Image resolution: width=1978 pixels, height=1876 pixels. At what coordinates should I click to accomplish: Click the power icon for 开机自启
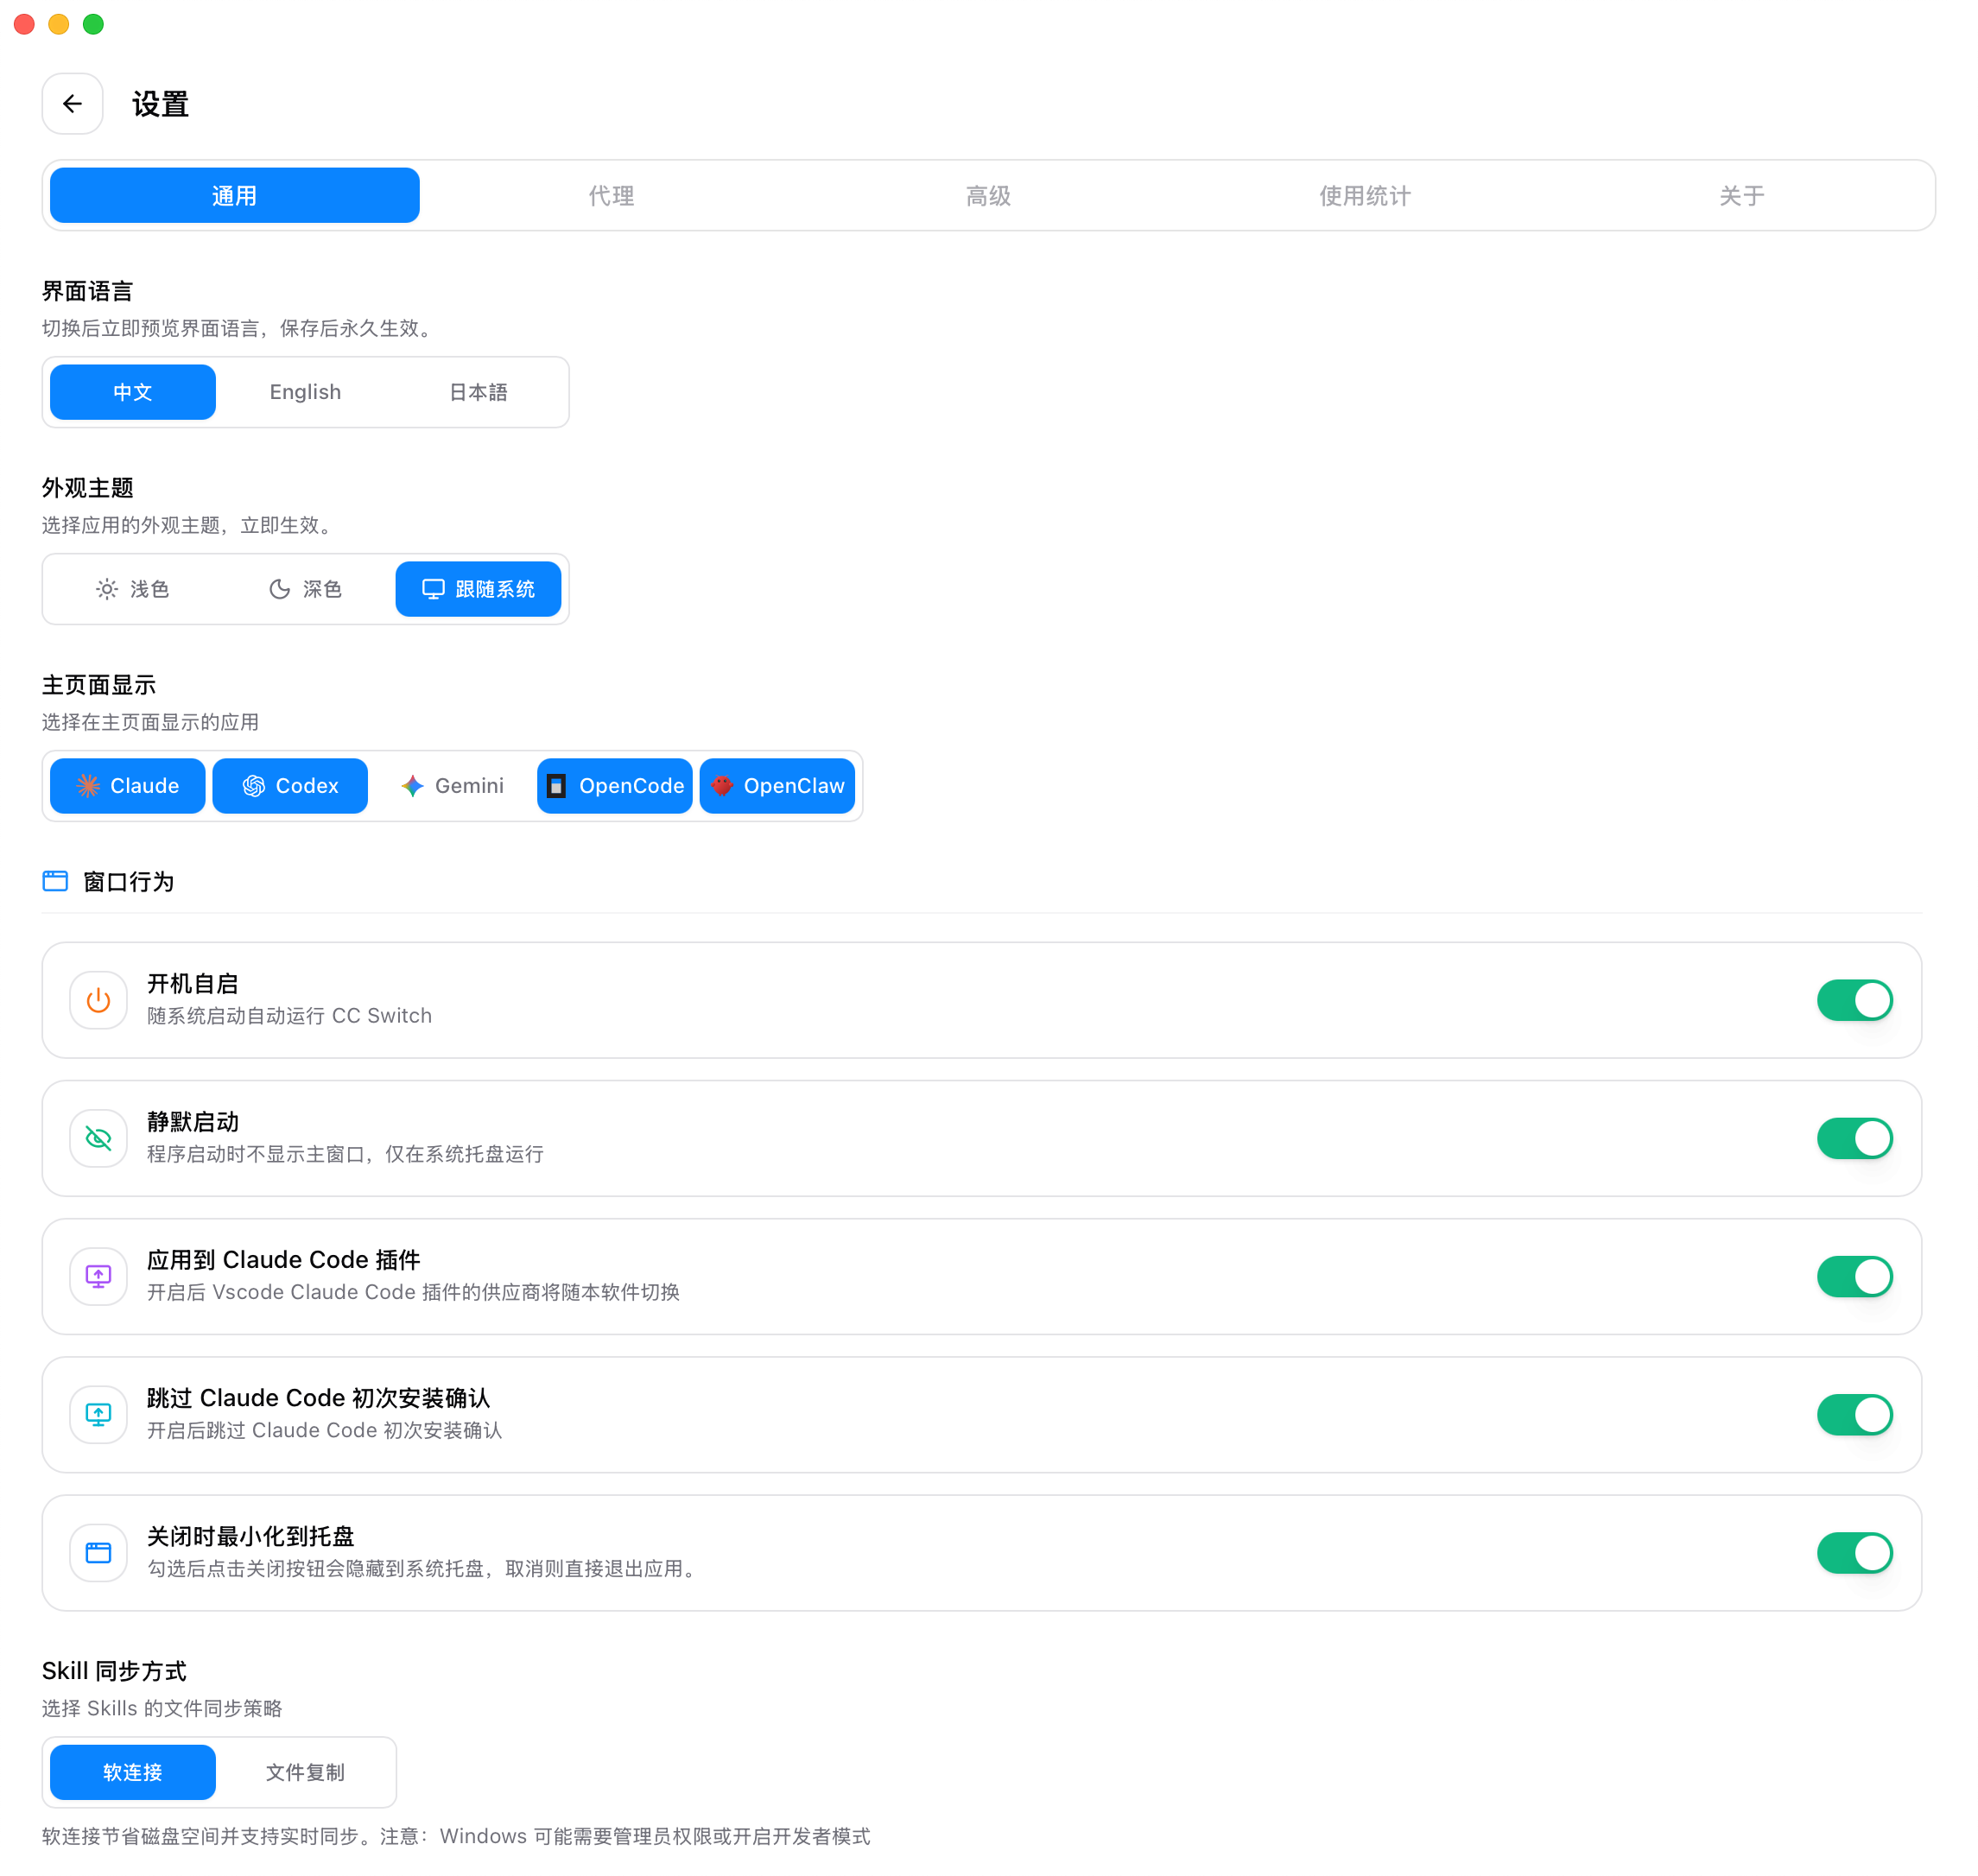[98, 1000]
